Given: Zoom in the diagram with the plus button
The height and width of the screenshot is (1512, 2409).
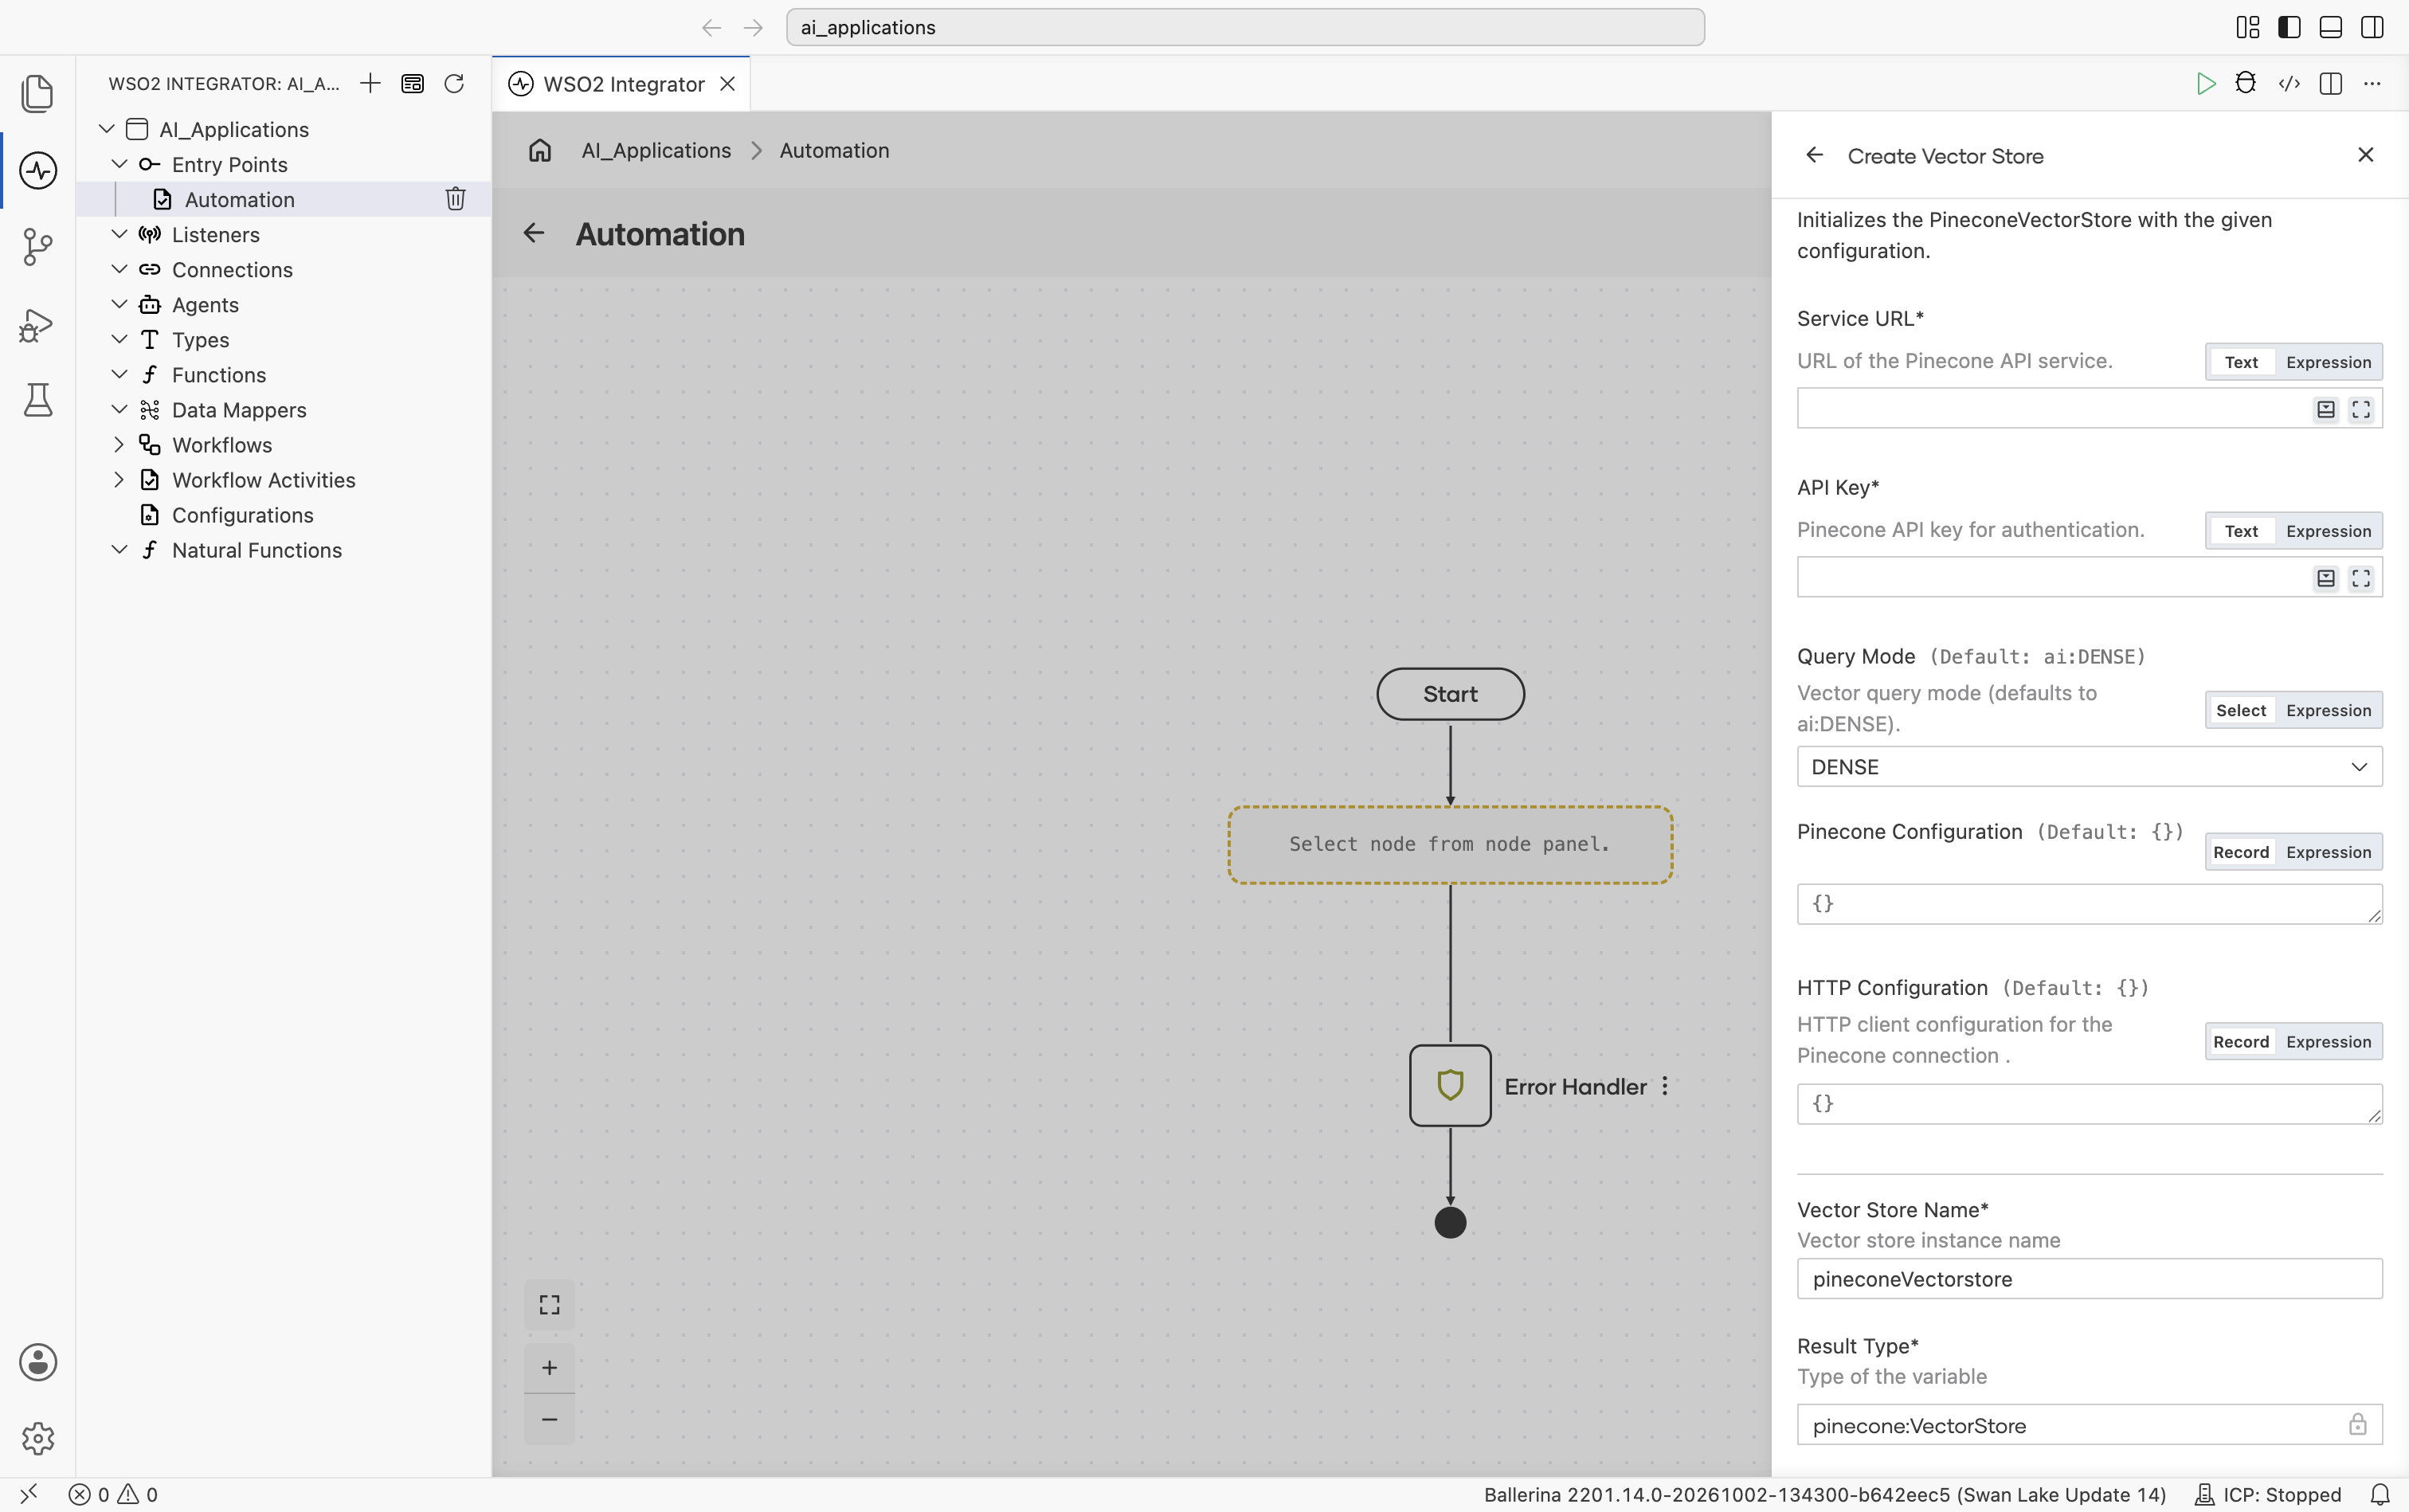Looking at the screenshot, I should 549,1367.
